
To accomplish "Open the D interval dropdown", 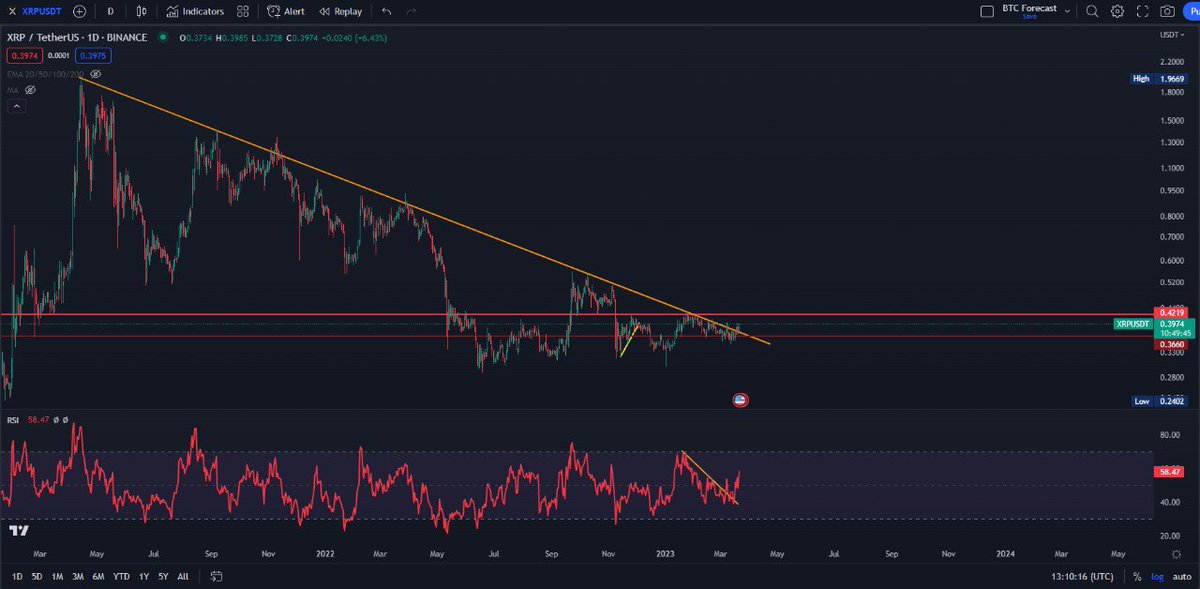I will click(x=110, y=12).
